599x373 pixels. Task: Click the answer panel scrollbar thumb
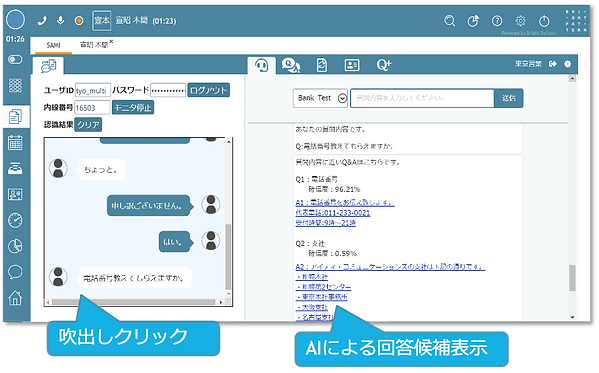point(572,278)
